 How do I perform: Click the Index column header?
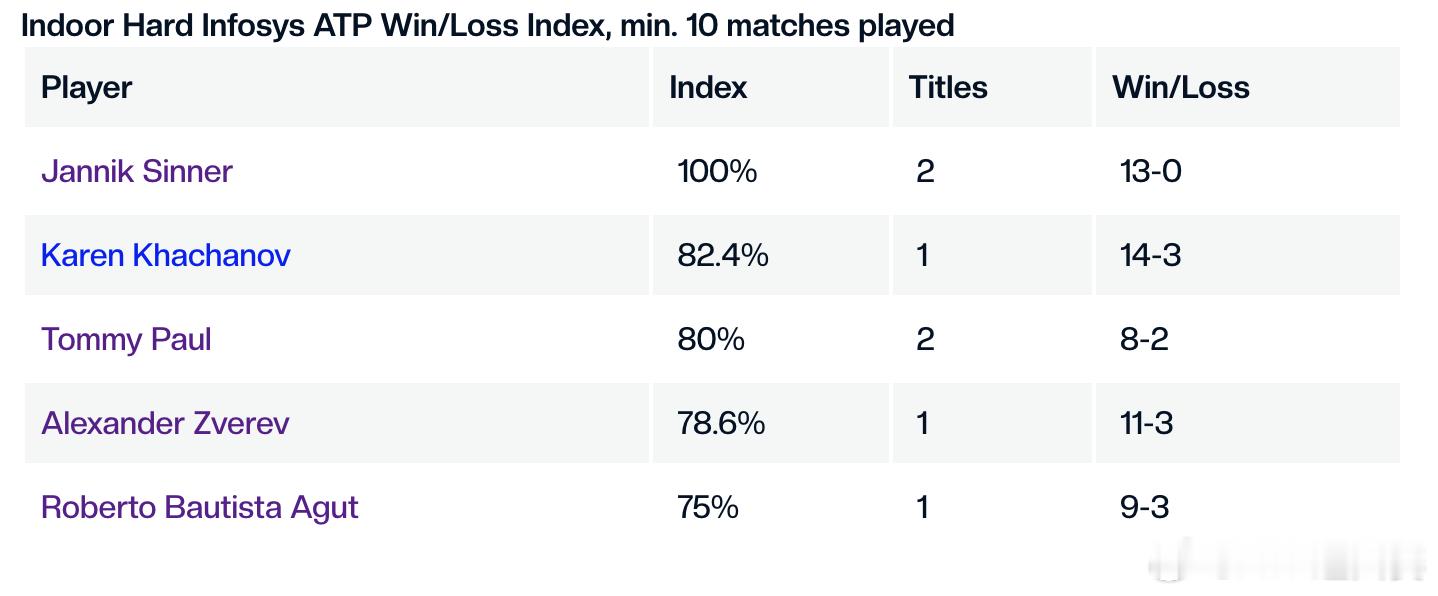708,87
